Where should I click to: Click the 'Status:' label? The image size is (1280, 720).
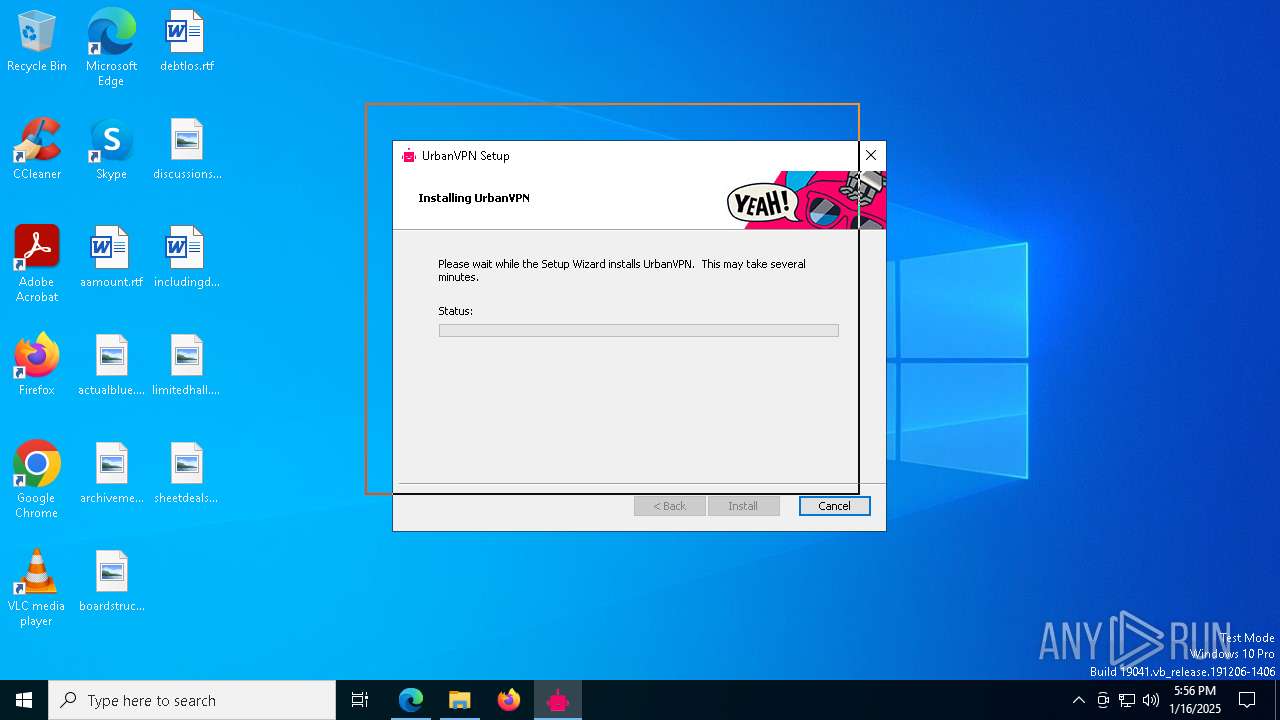coord(455,311)
